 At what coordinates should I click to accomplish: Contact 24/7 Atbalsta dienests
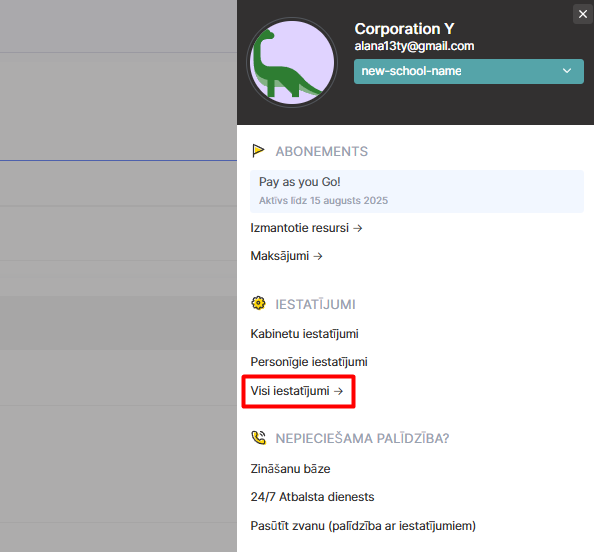click(x=313, y=497)
